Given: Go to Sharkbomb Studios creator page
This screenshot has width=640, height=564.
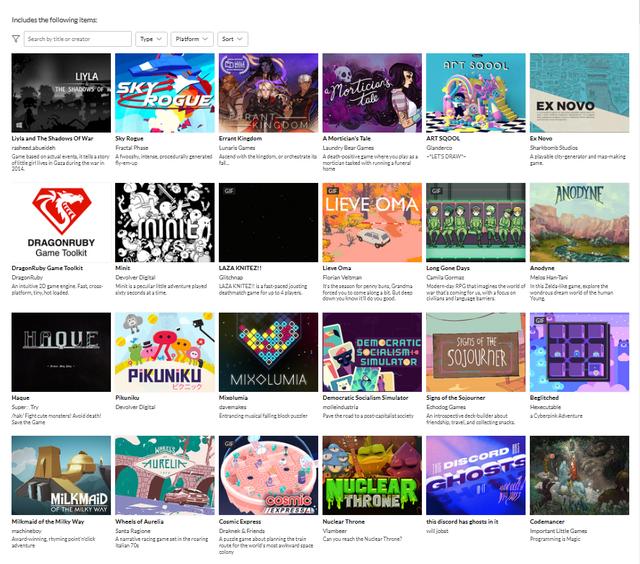Looking at the screenshot, I should pos(556,148).
